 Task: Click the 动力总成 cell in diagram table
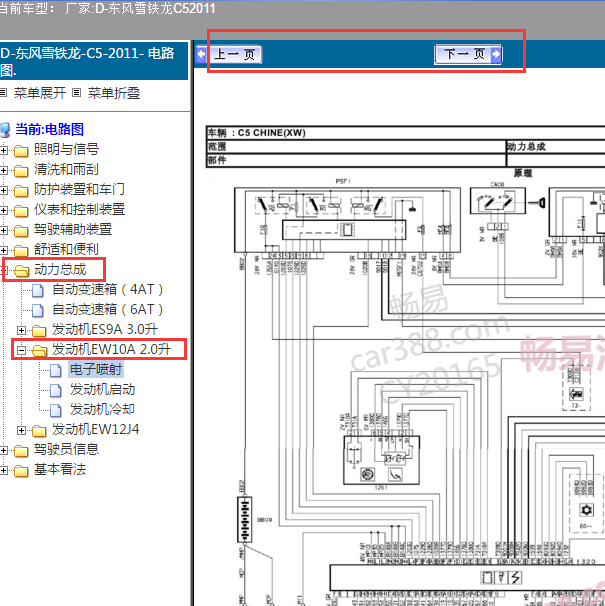(556, 146)
